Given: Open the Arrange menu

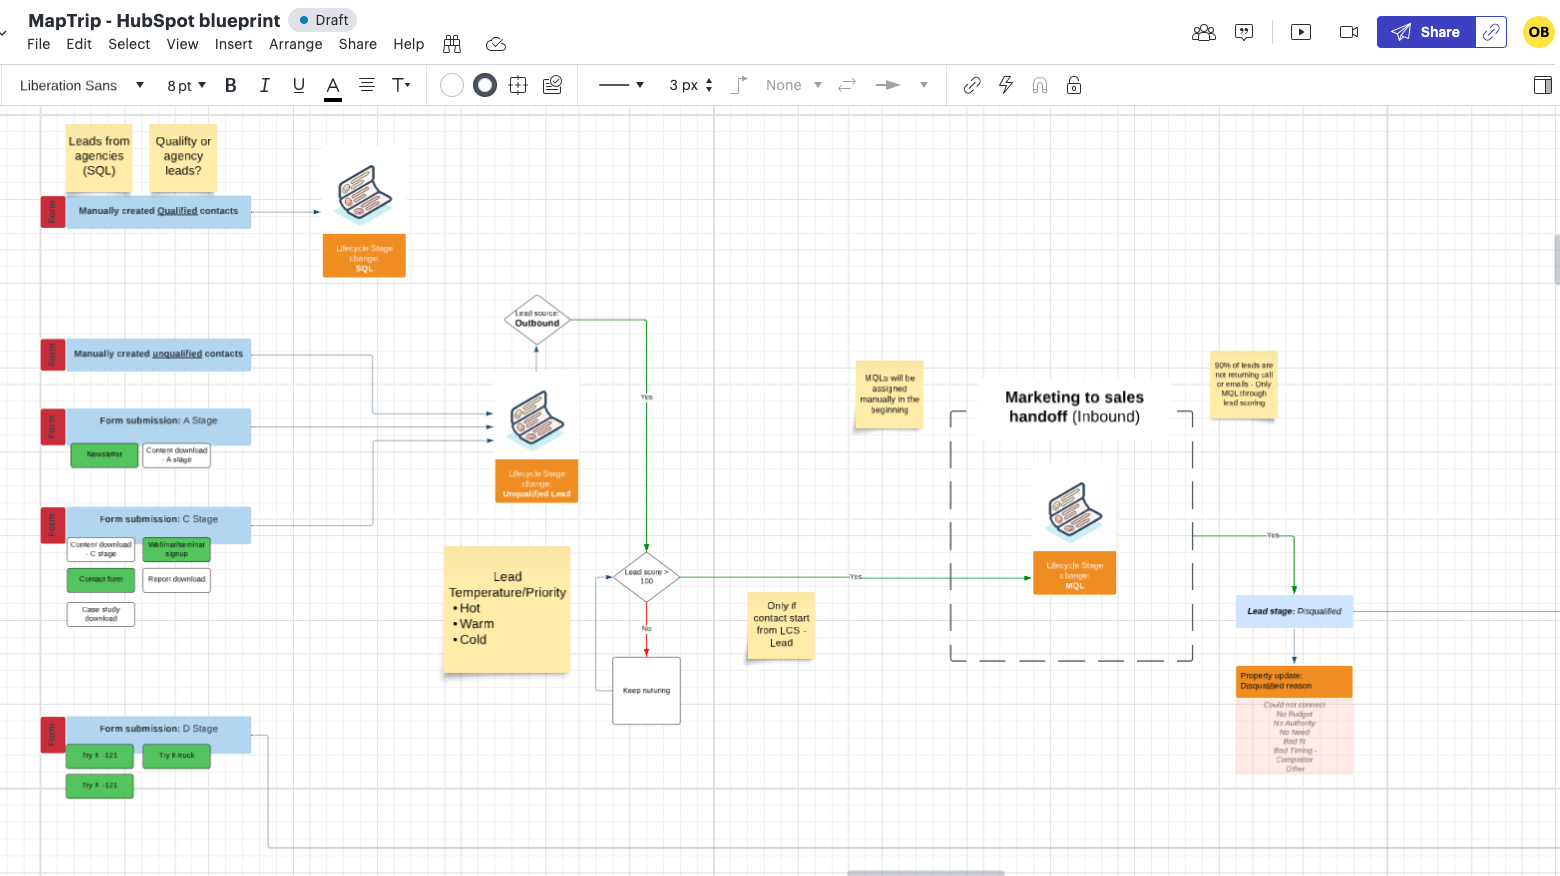Looking at the screenshot, I should point(295,44).
